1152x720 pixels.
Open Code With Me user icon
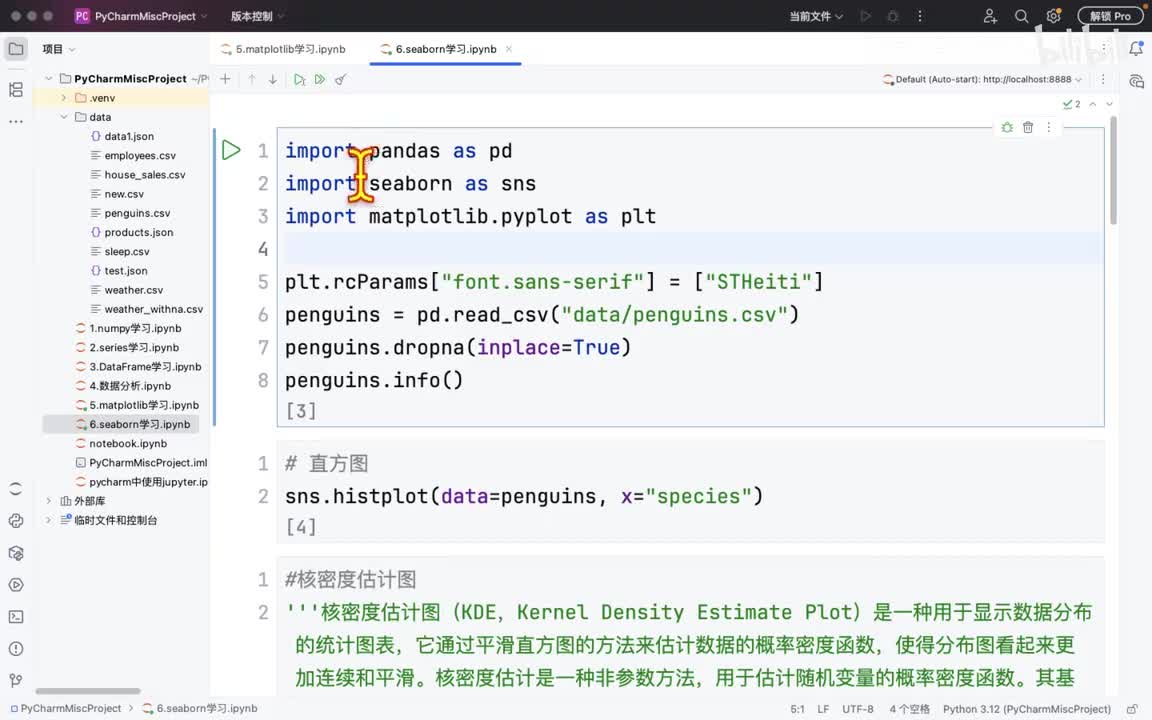coord(990,16)
